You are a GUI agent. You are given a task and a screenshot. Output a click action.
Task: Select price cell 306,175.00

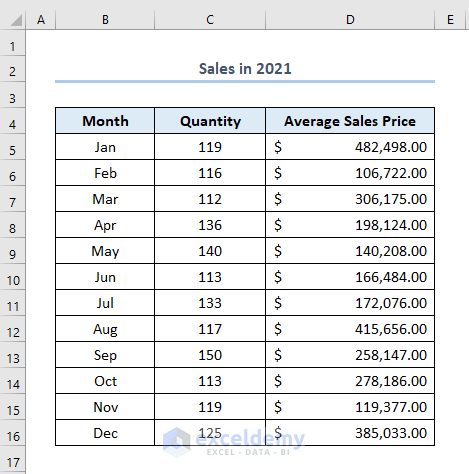tap(350, 199)
